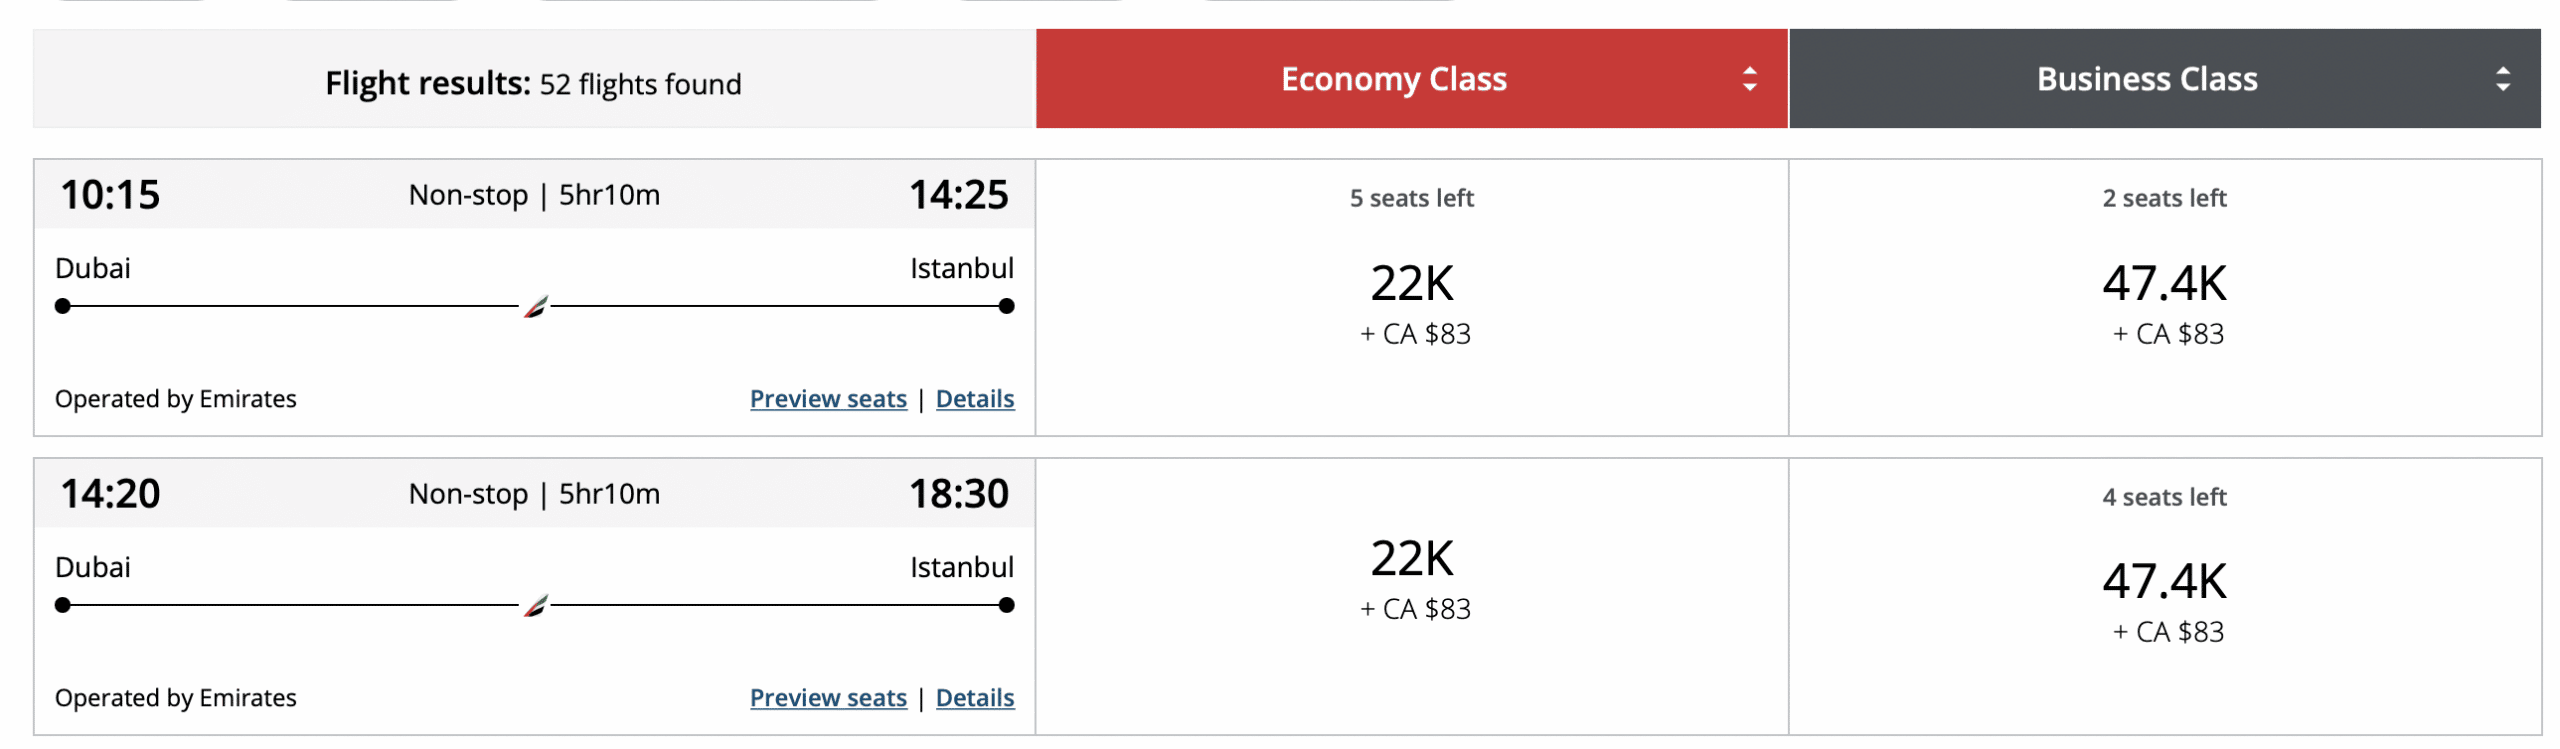Sort results by Business Class column
This screenshot has width=2560, height=749.
[x=2146, y=79]
